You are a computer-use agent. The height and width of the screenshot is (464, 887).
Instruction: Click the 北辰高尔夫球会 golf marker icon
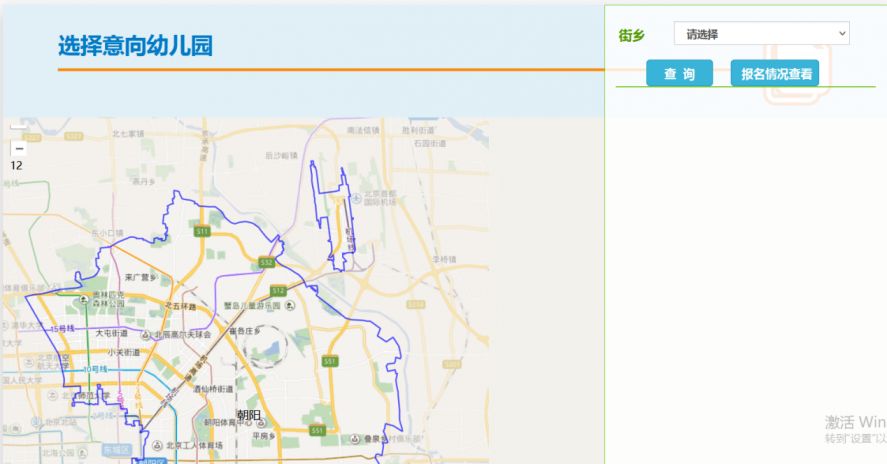145,335
